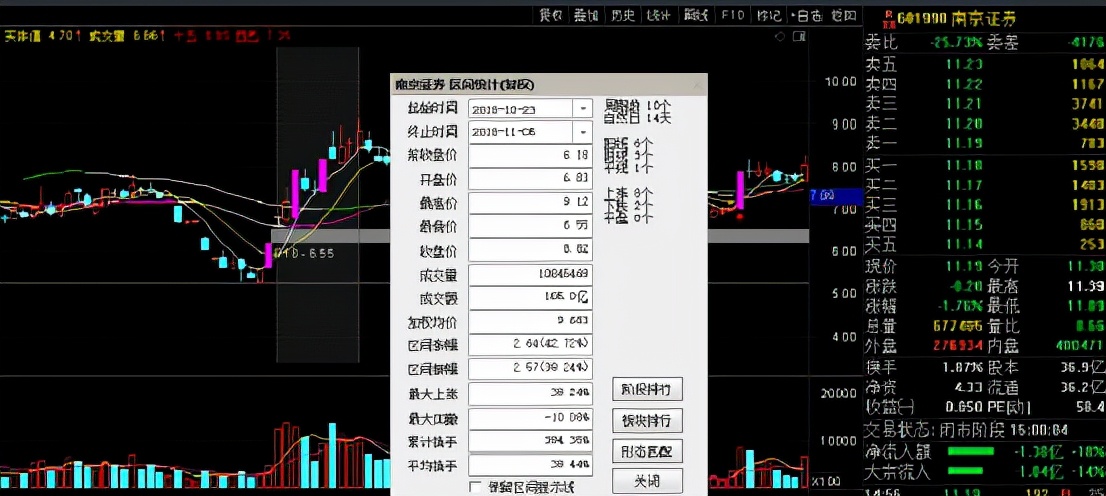The width and height of the screenshot is (1106, 496).
Task: Click the 最低价 value field
Action: pos(530,226)
